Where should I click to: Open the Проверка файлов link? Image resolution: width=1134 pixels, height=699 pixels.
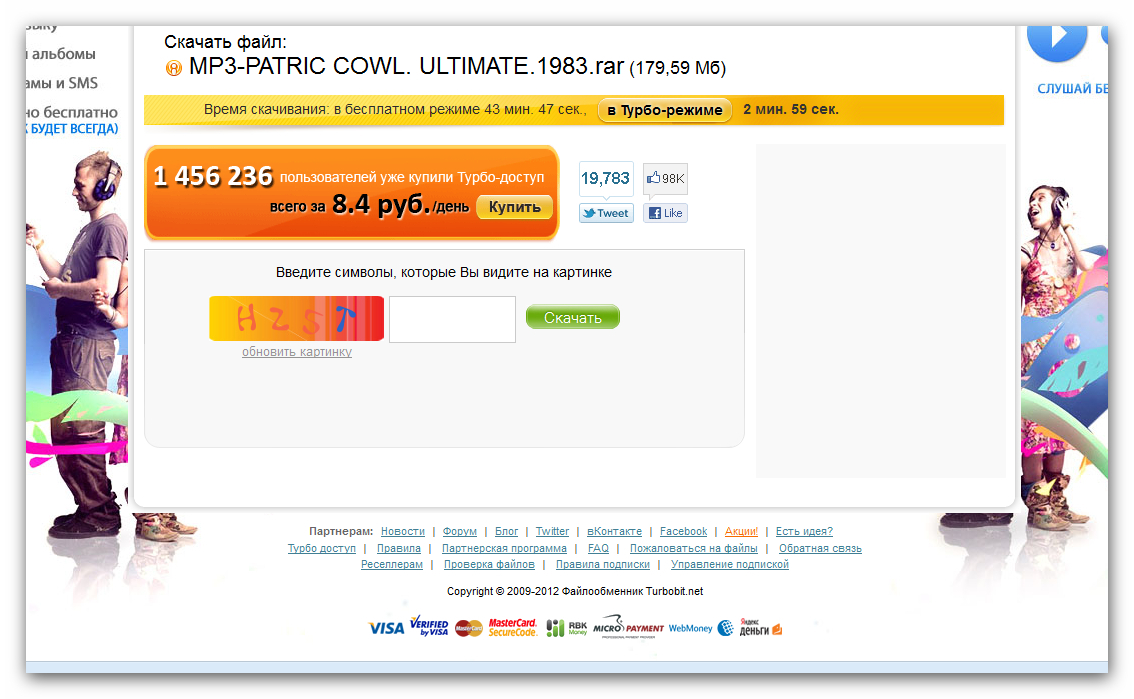(490, 565)
